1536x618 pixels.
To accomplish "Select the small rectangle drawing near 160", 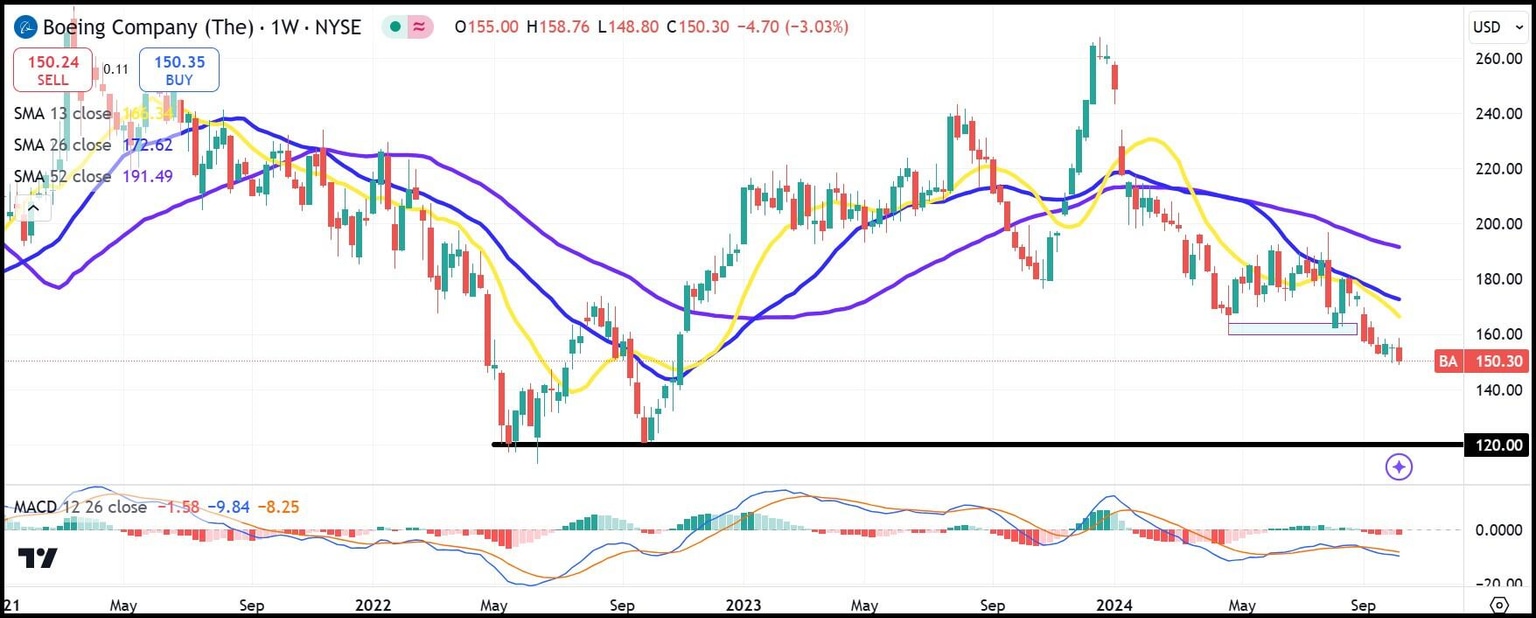I will coord(1292,328).
